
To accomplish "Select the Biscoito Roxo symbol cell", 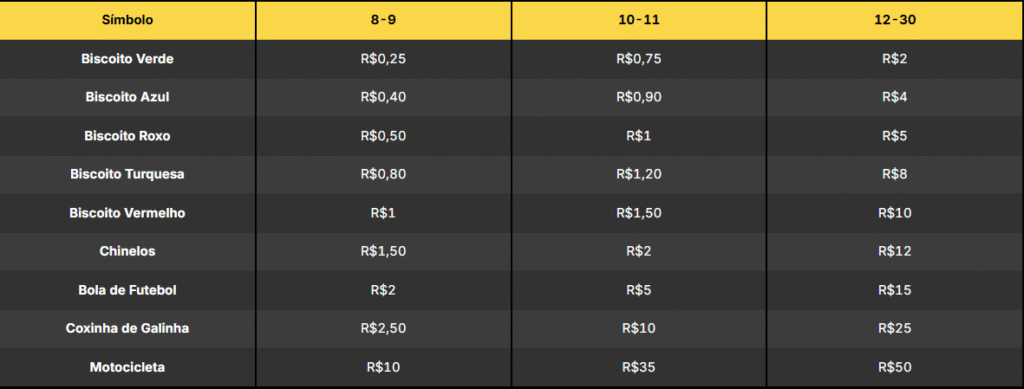I will [x=127, y=136].
